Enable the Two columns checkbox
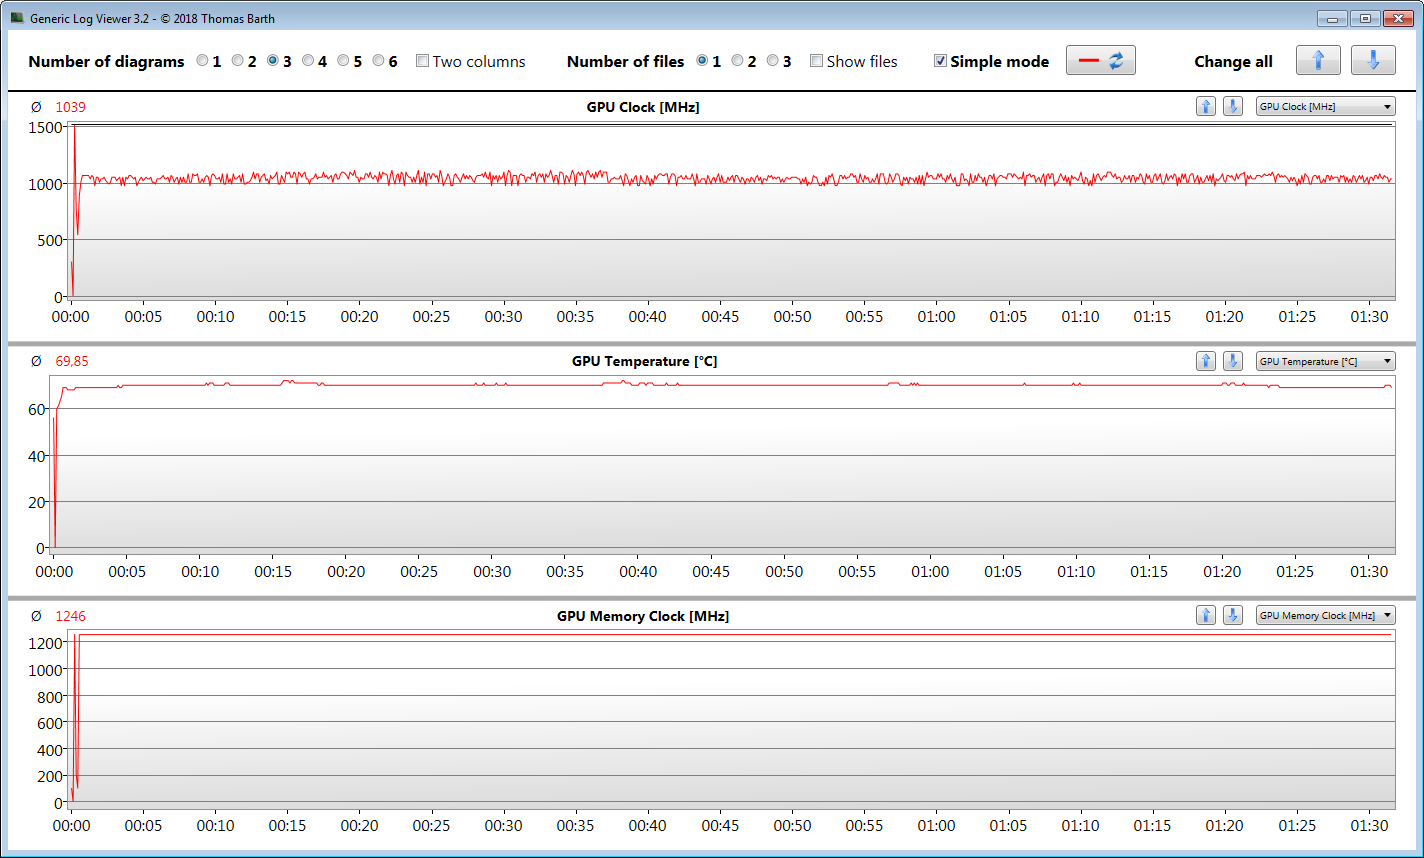The image size is (1424, 858). (x=422, y=61)
